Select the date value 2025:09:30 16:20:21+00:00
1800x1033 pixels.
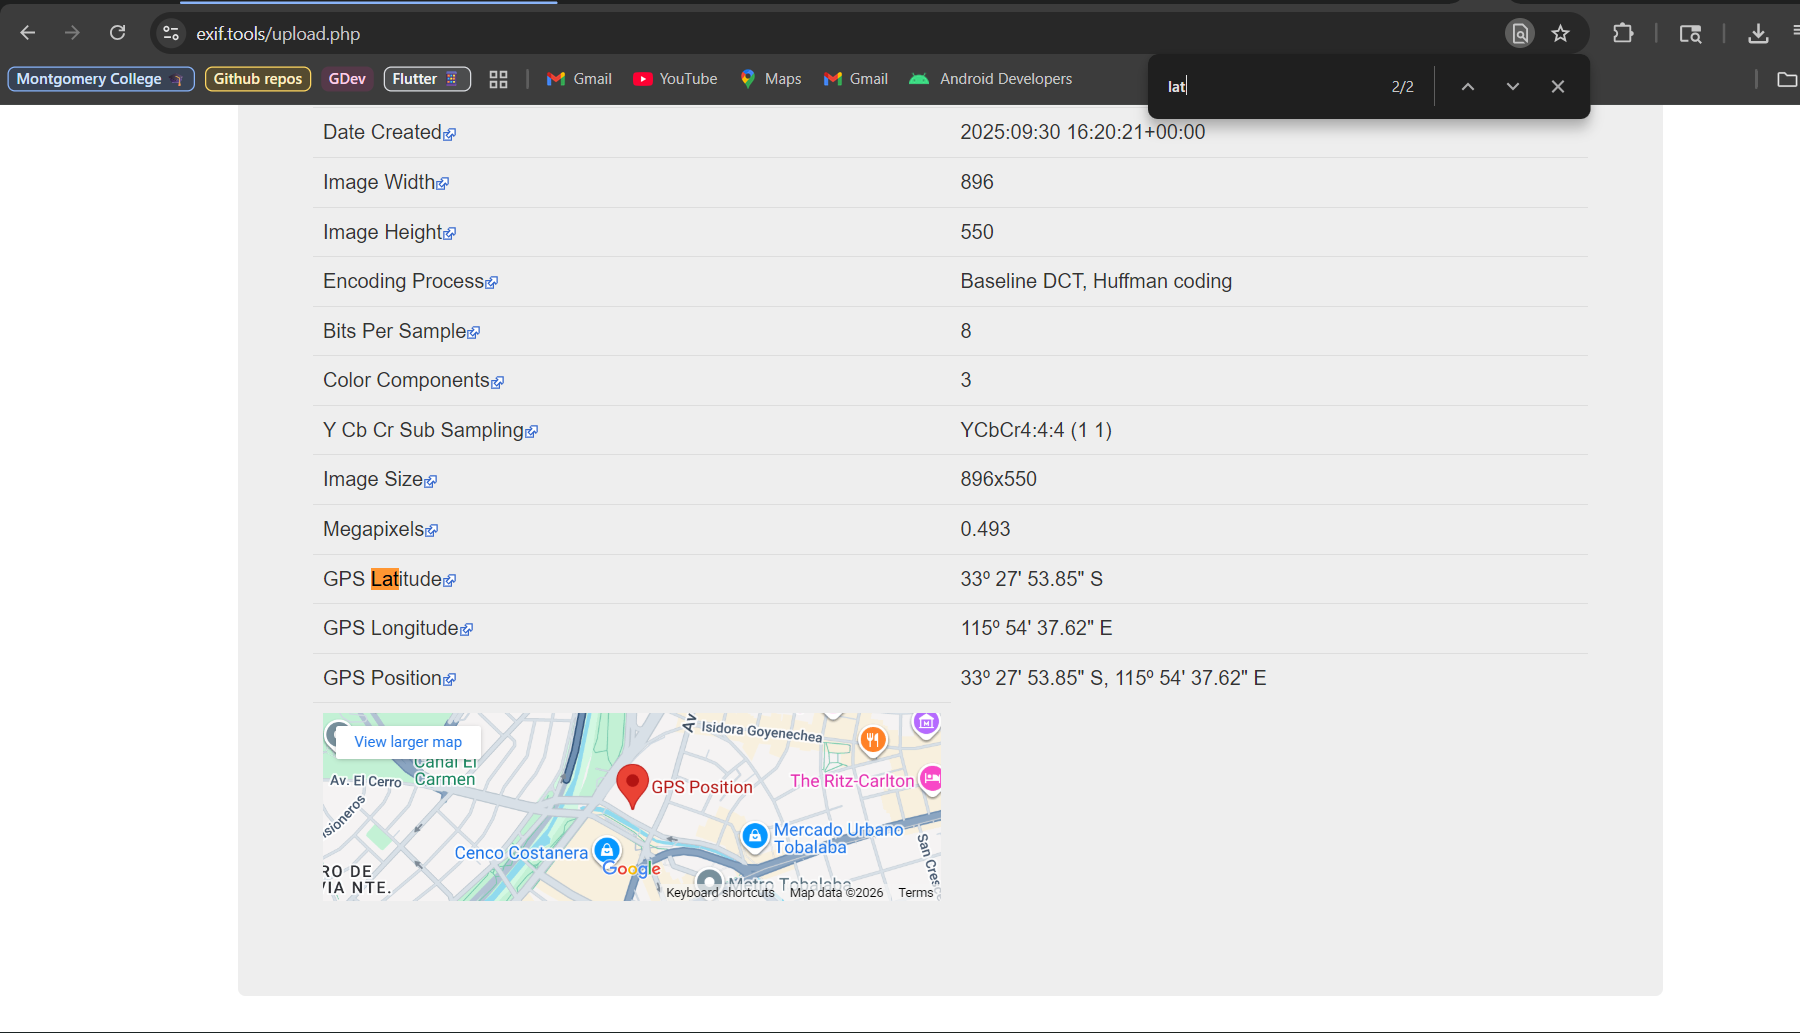coord(1083,132)
